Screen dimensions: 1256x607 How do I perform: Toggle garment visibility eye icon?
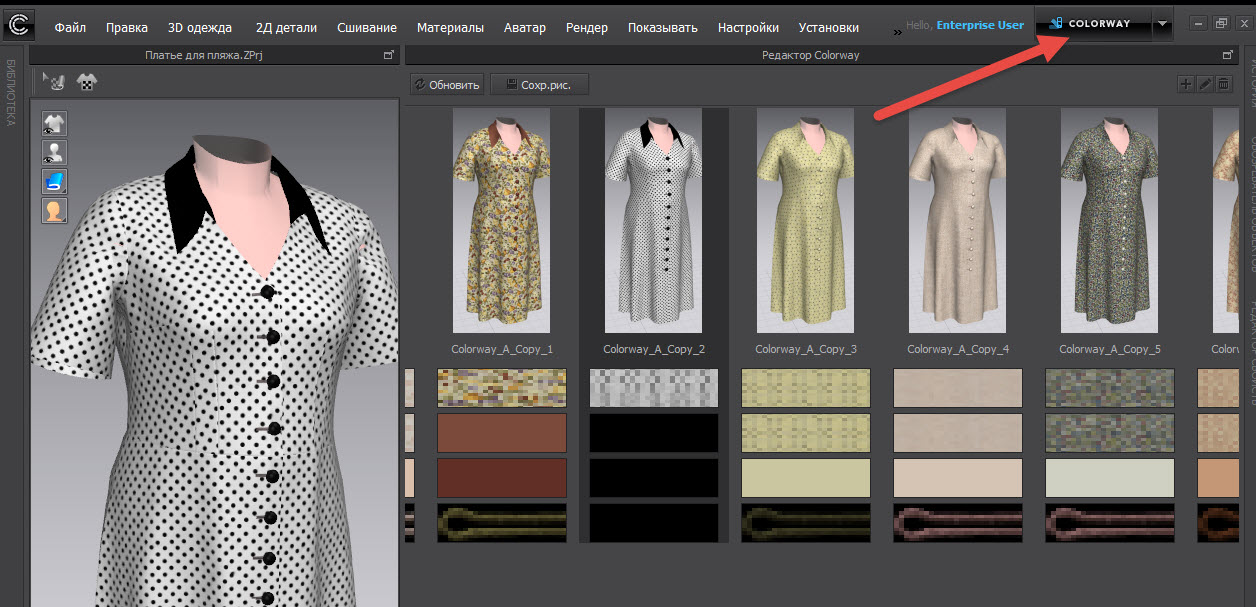54,123
